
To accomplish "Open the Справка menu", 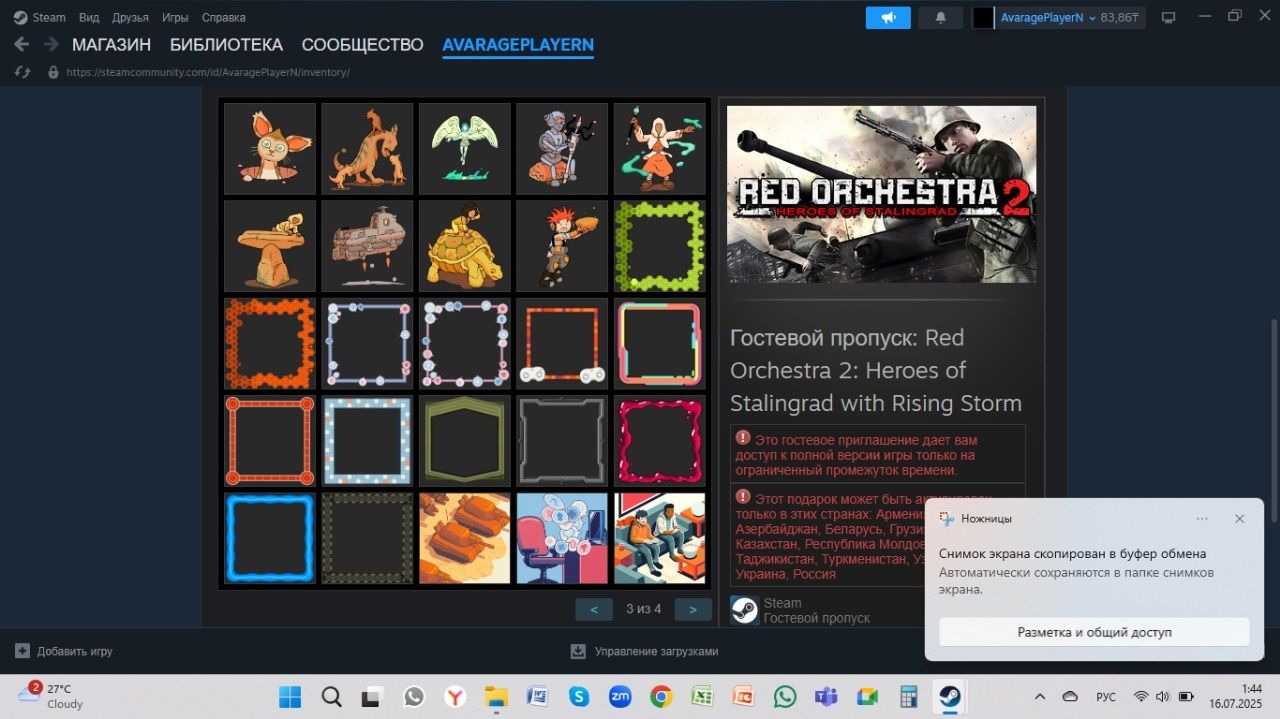I will click(x=223, y=17).
